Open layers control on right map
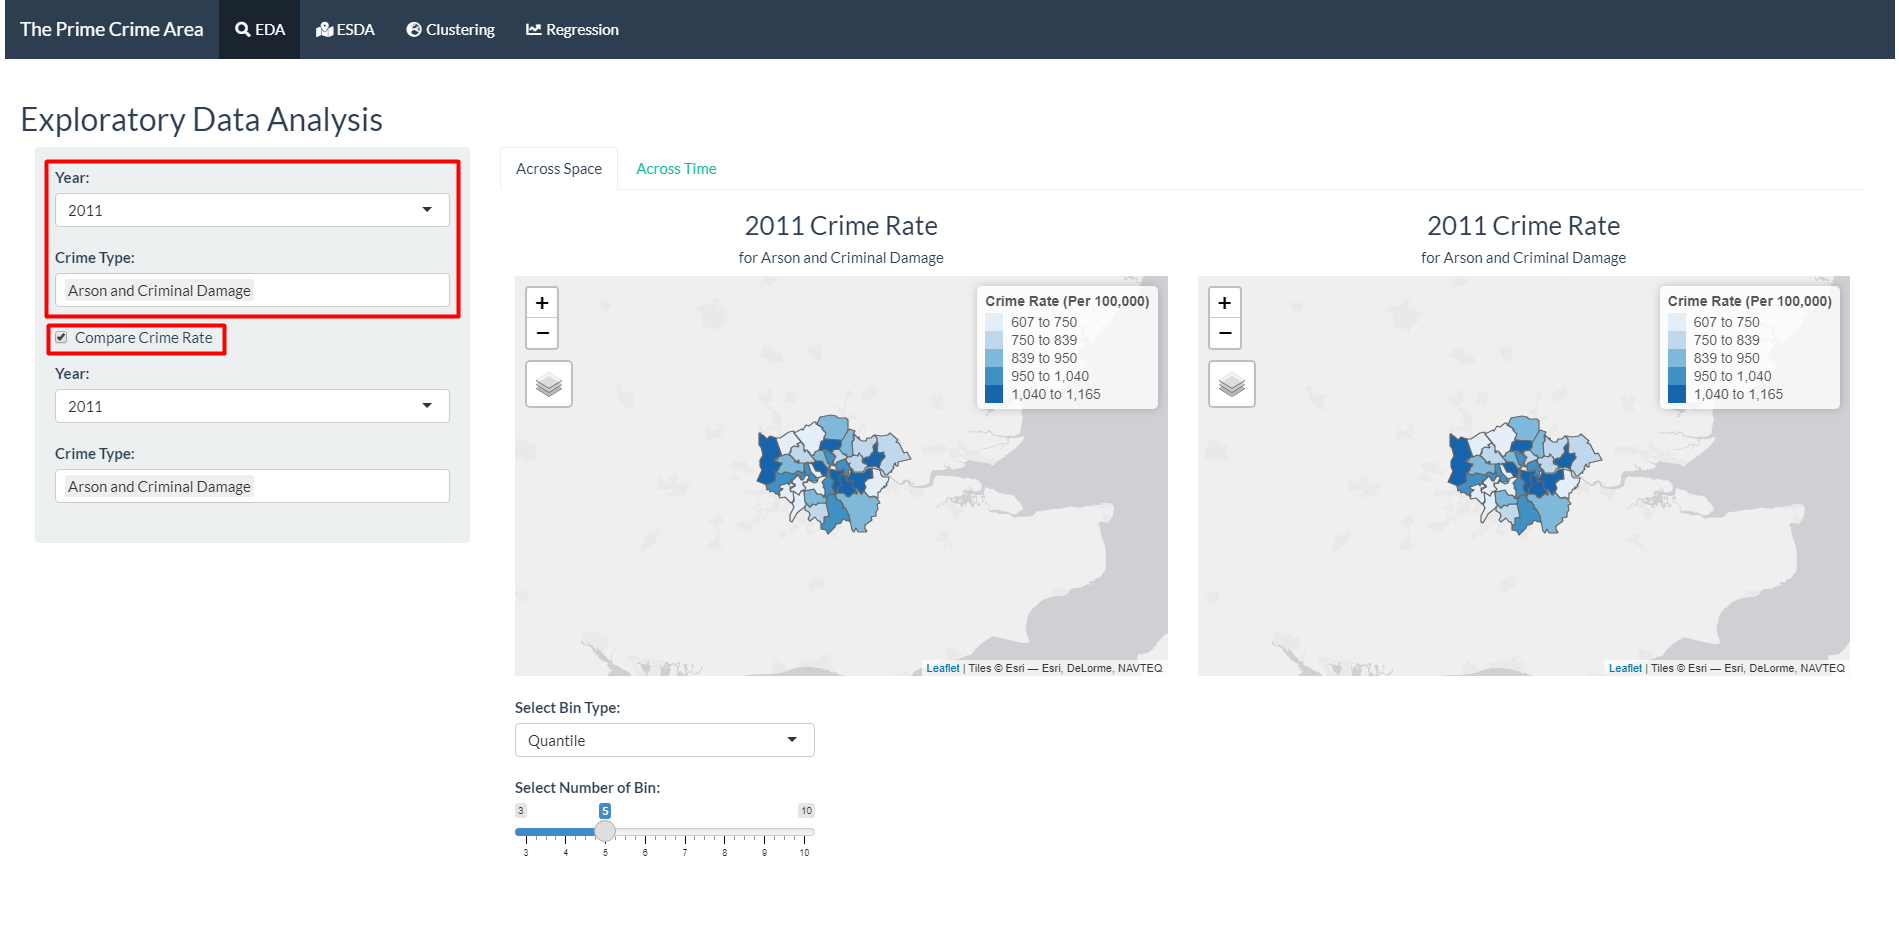The width and height of the screenshot is (1899, 934). coord(1231,384)
